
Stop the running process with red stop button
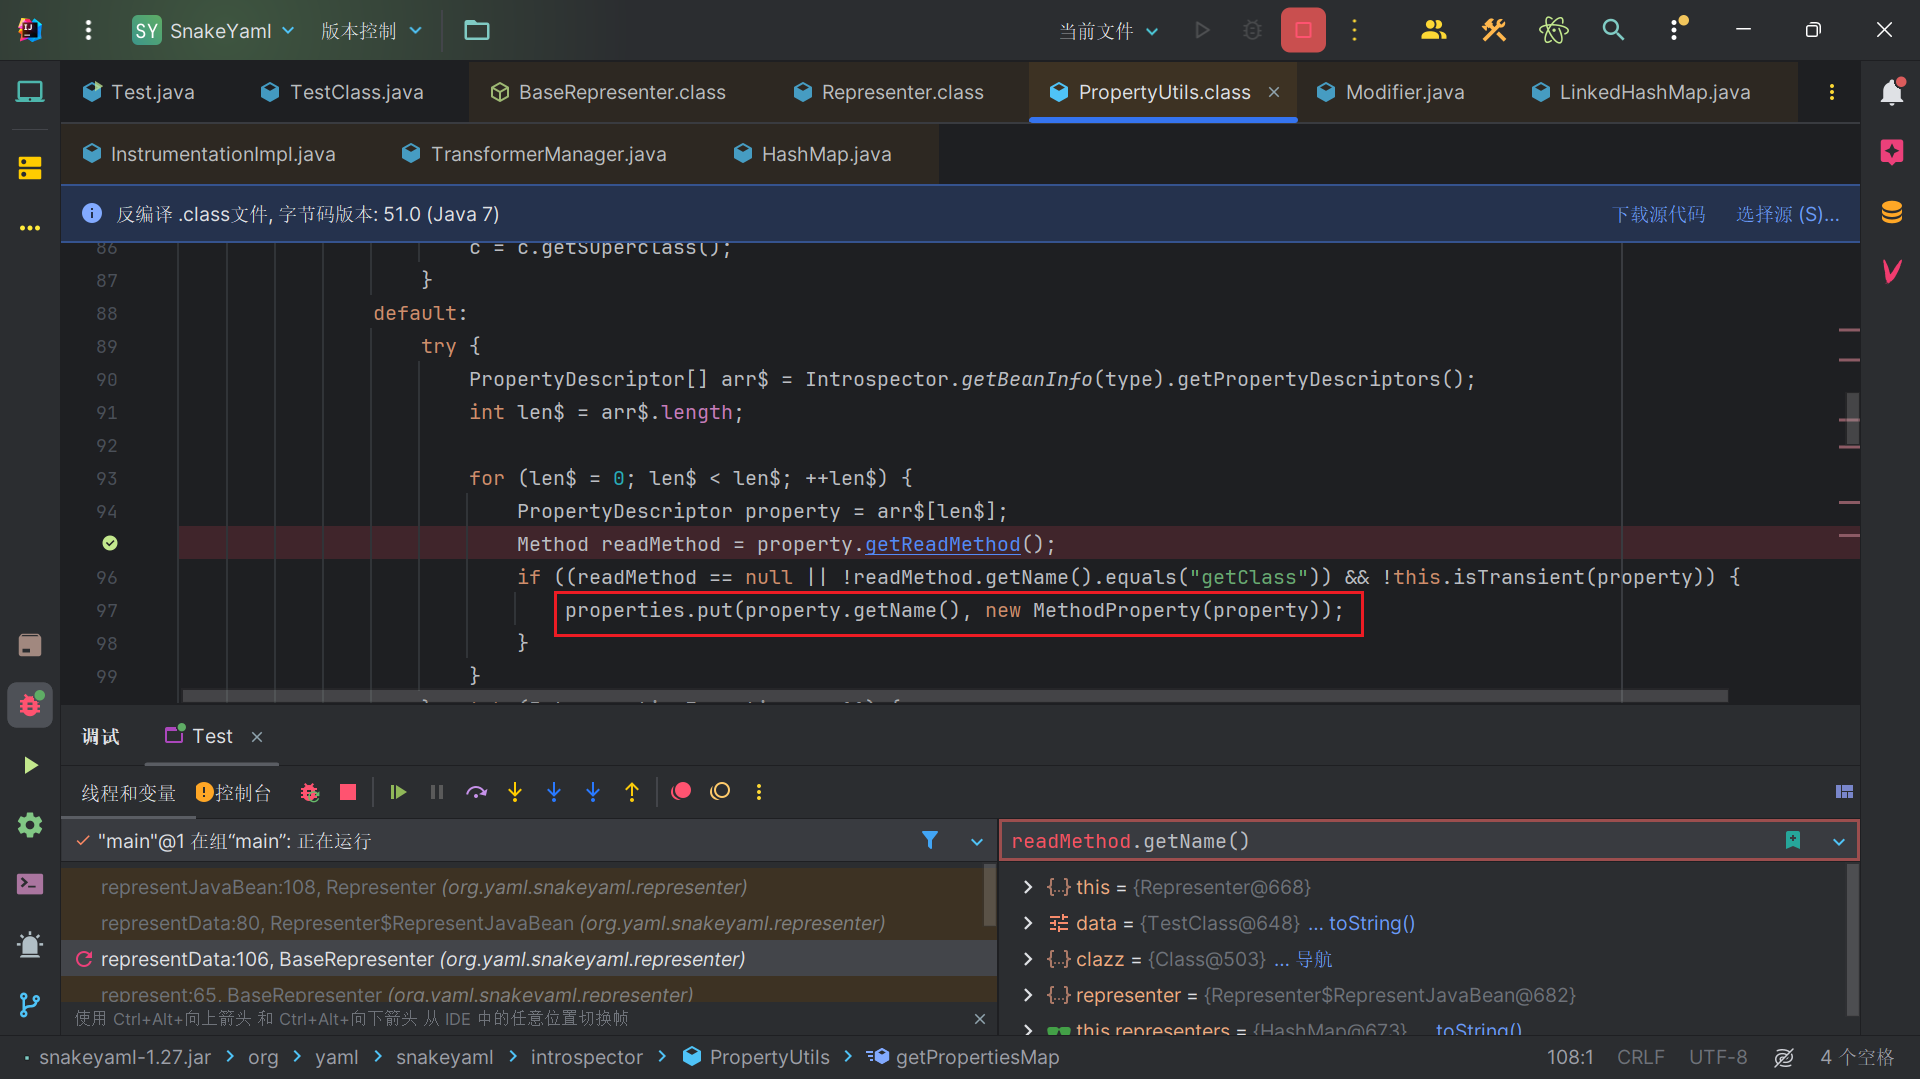click(1303, 30)
